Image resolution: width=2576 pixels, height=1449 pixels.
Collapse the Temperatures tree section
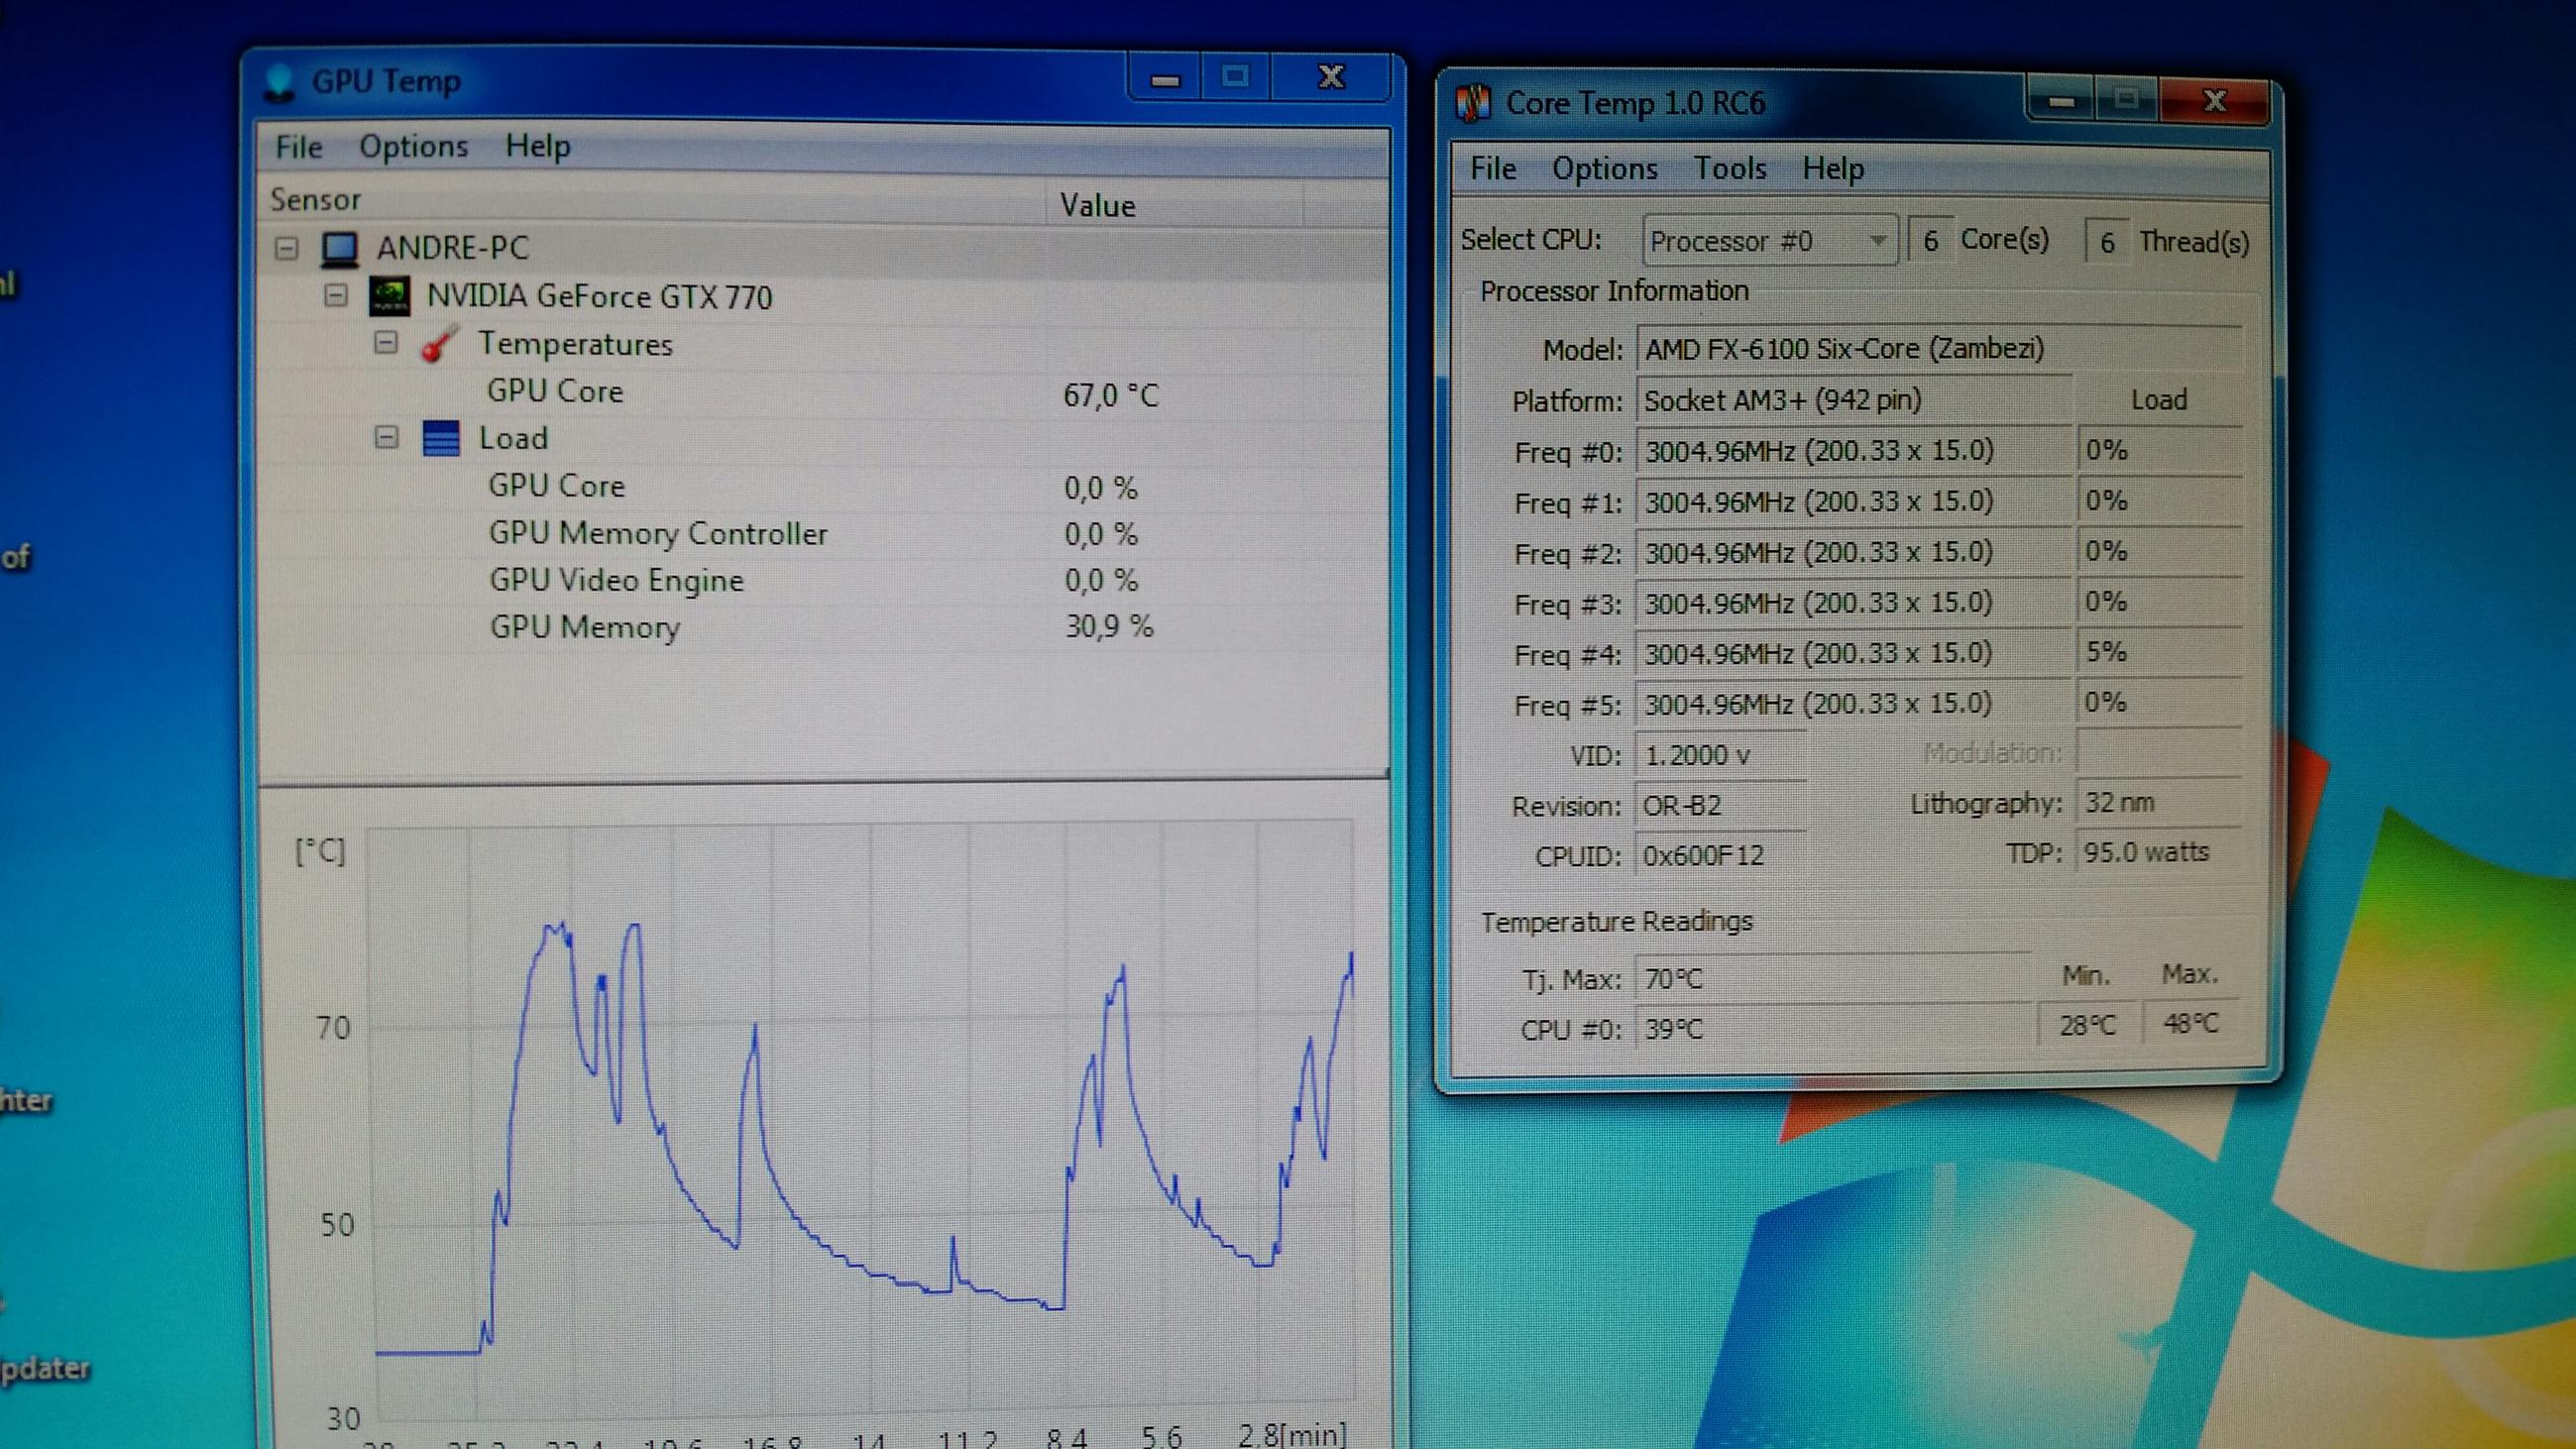click(386, 343)
